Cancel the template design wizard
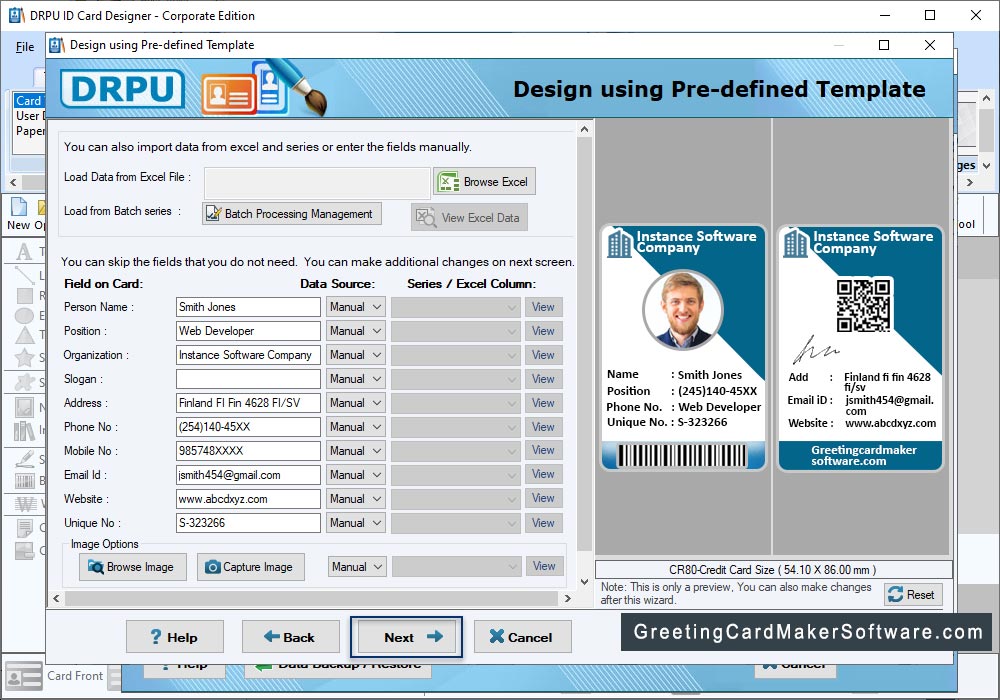The height and width of the screenshot is (700, 1000). (x=522, y=637)
